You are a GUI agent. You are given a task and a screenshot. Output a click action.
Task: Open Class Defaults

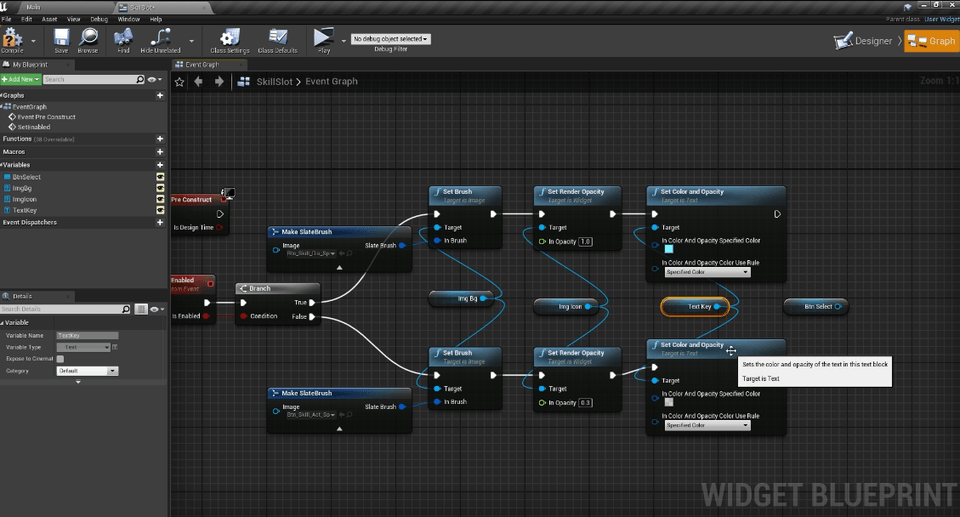click(278, 38)
